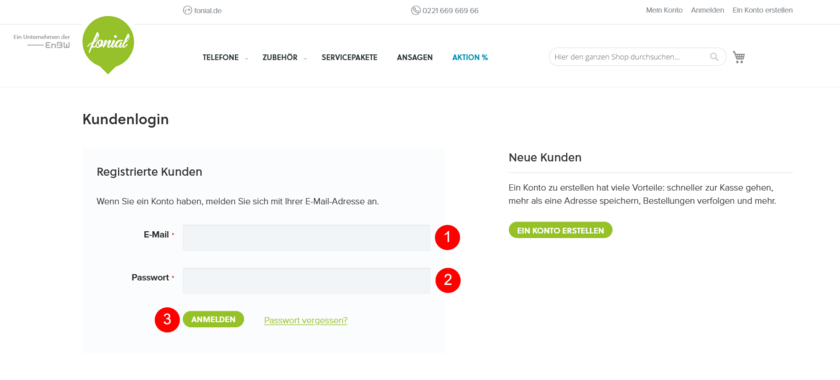Click the Registrierte Kunden heading

pos(149,172)
